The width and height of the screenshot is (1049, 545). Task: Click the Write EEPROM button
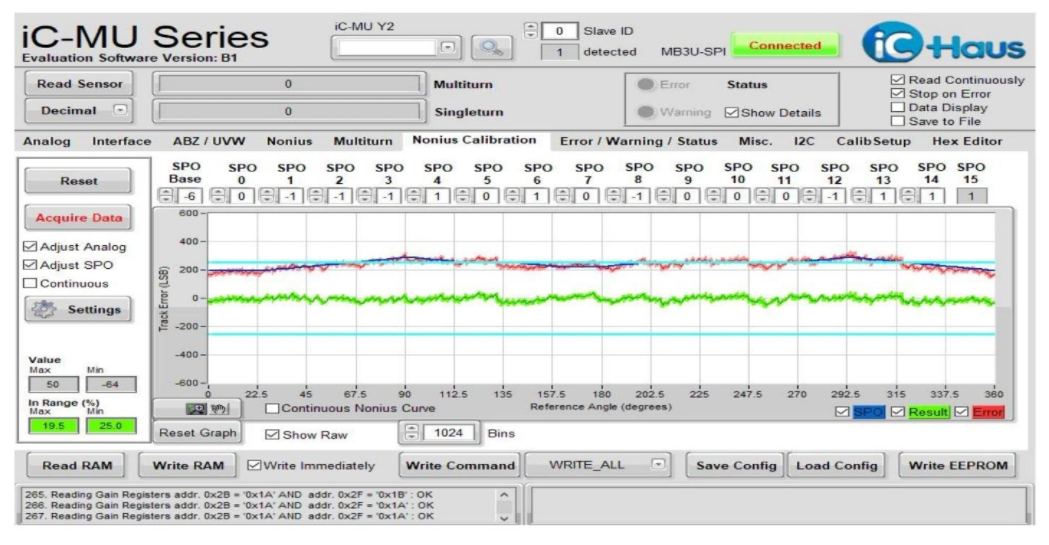click(x=957, y=465)
